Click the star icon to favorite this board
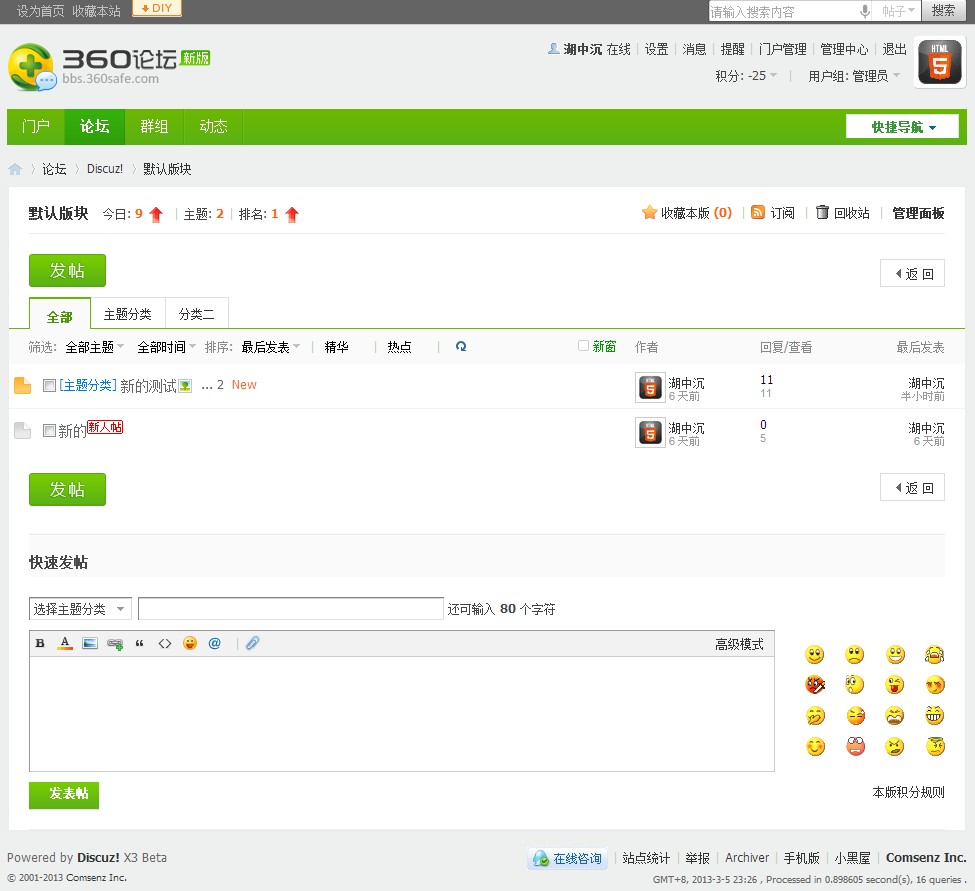 coord(649,213)
